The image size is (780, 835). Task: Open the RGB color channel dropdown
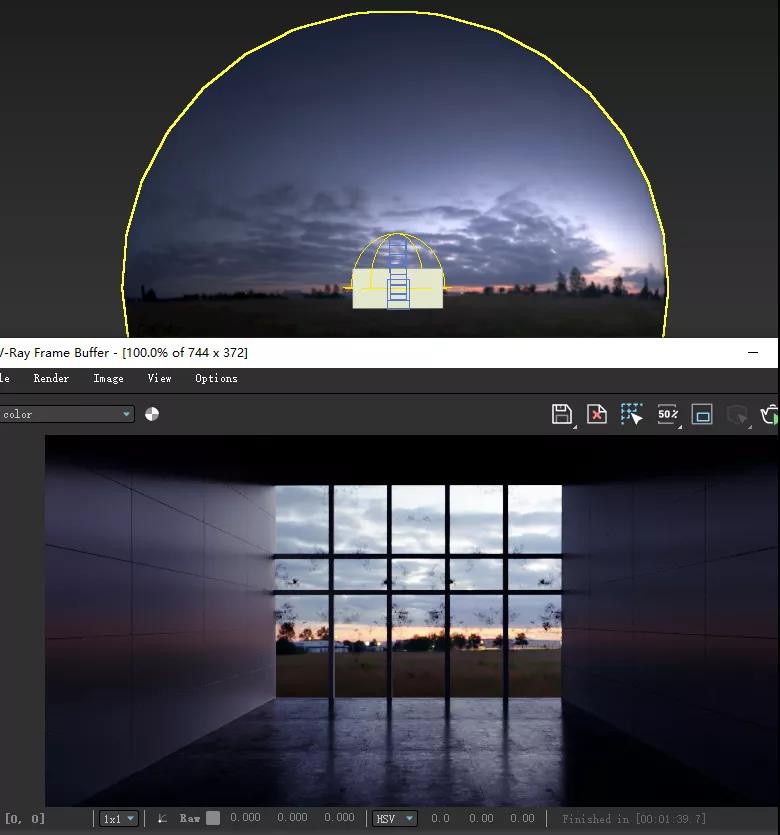(66, 414)
